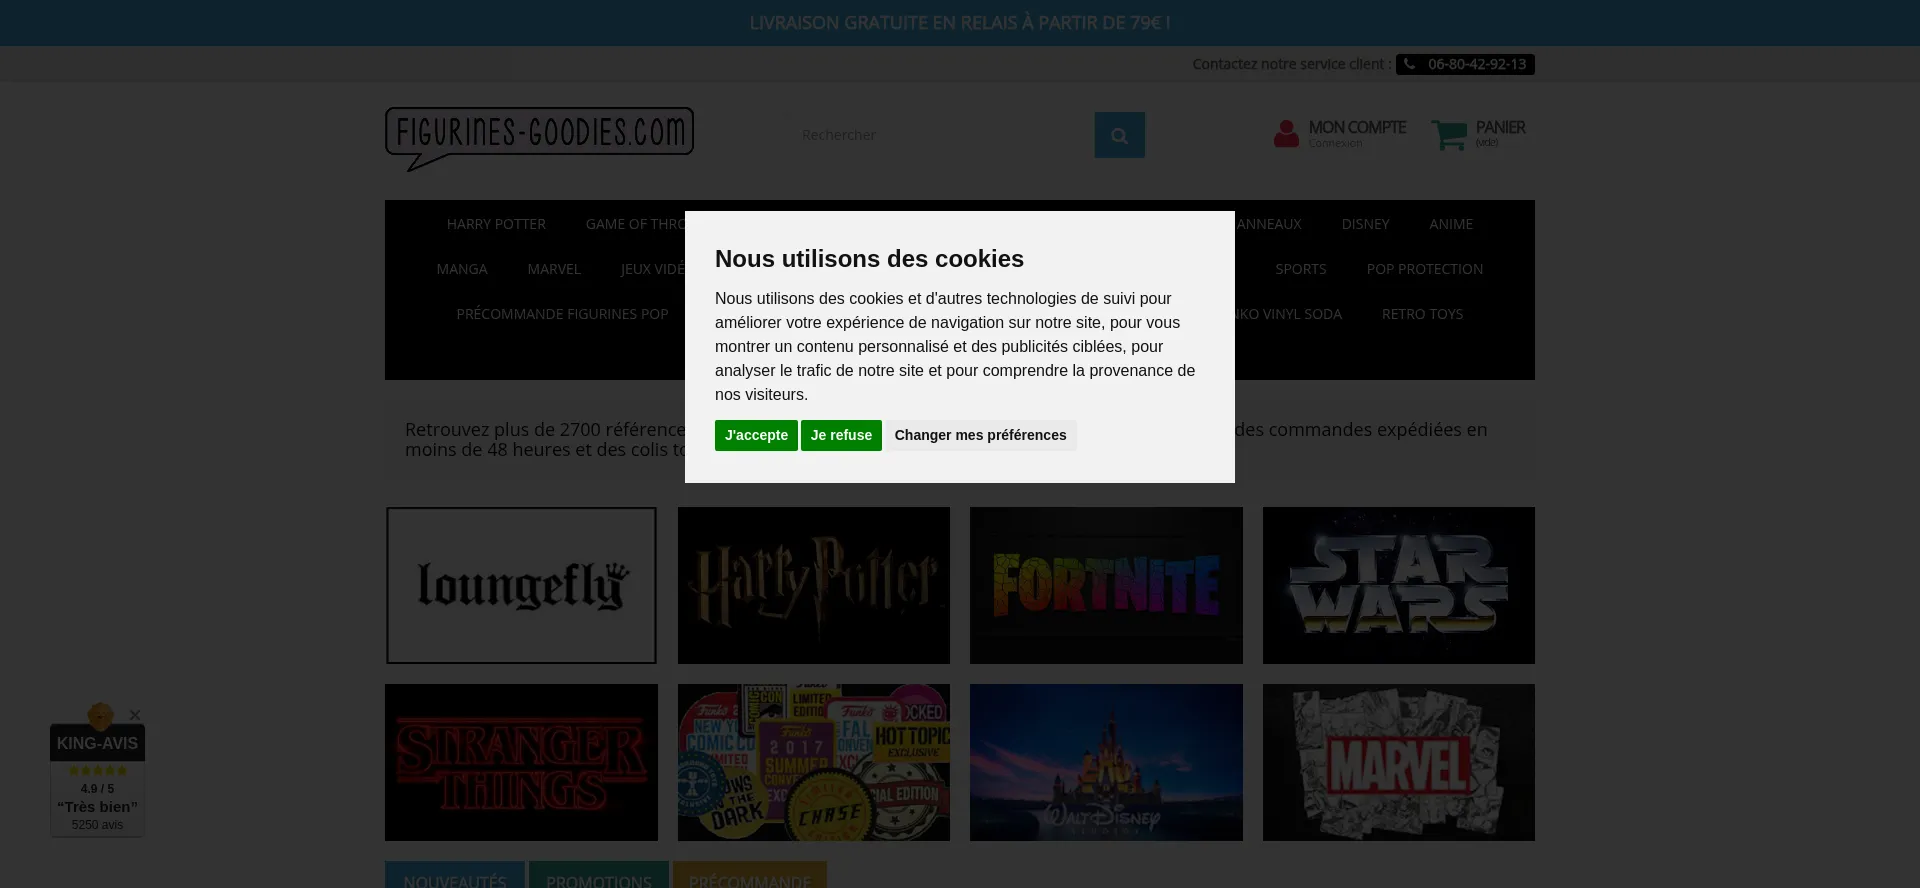Click the free delivery banner text

(960, 23)
